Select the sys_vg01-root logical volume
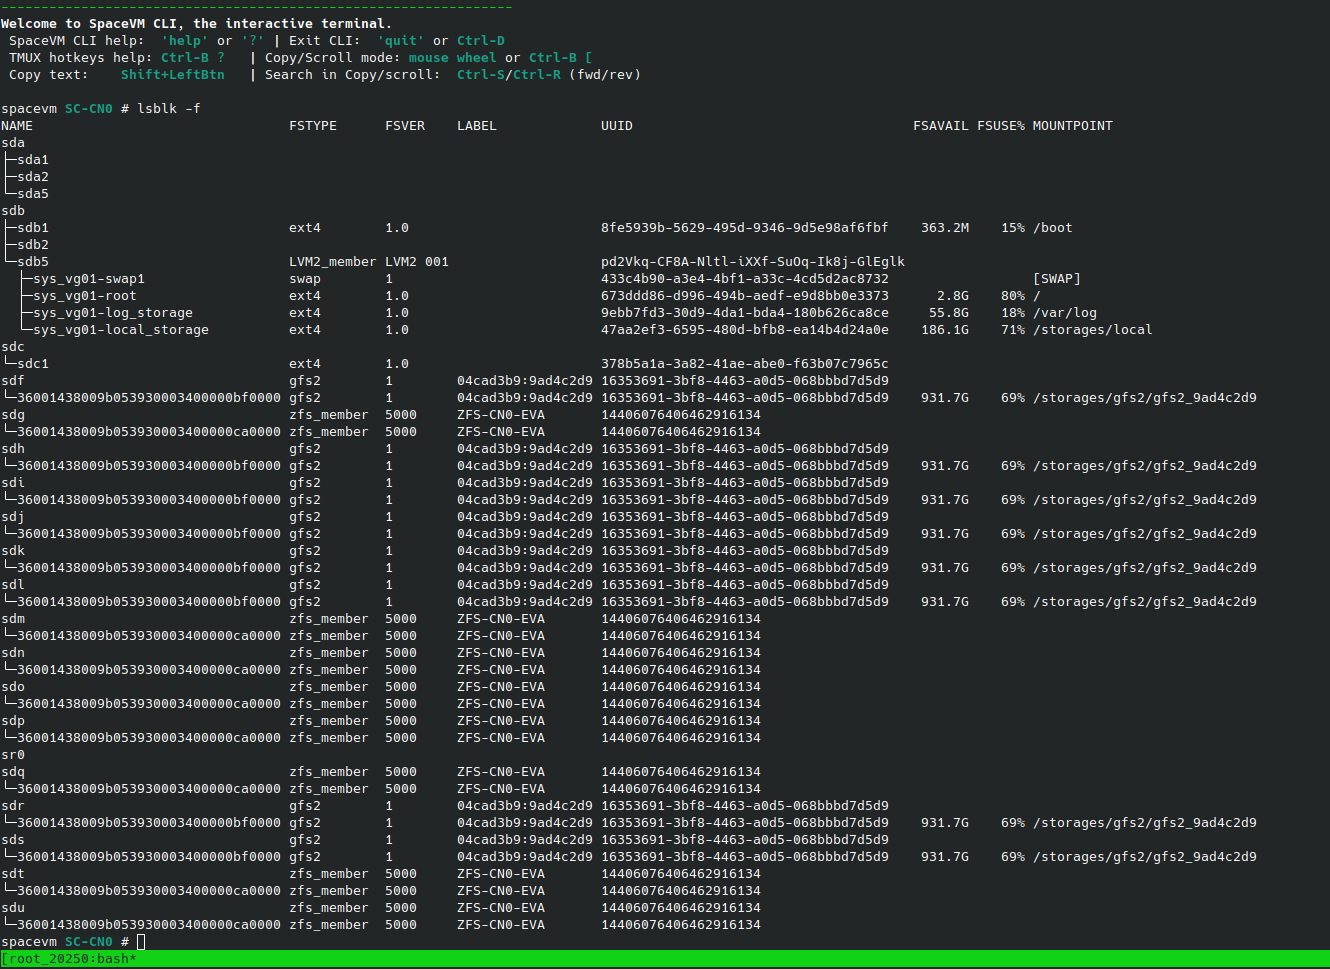 (x=84, y=296)
